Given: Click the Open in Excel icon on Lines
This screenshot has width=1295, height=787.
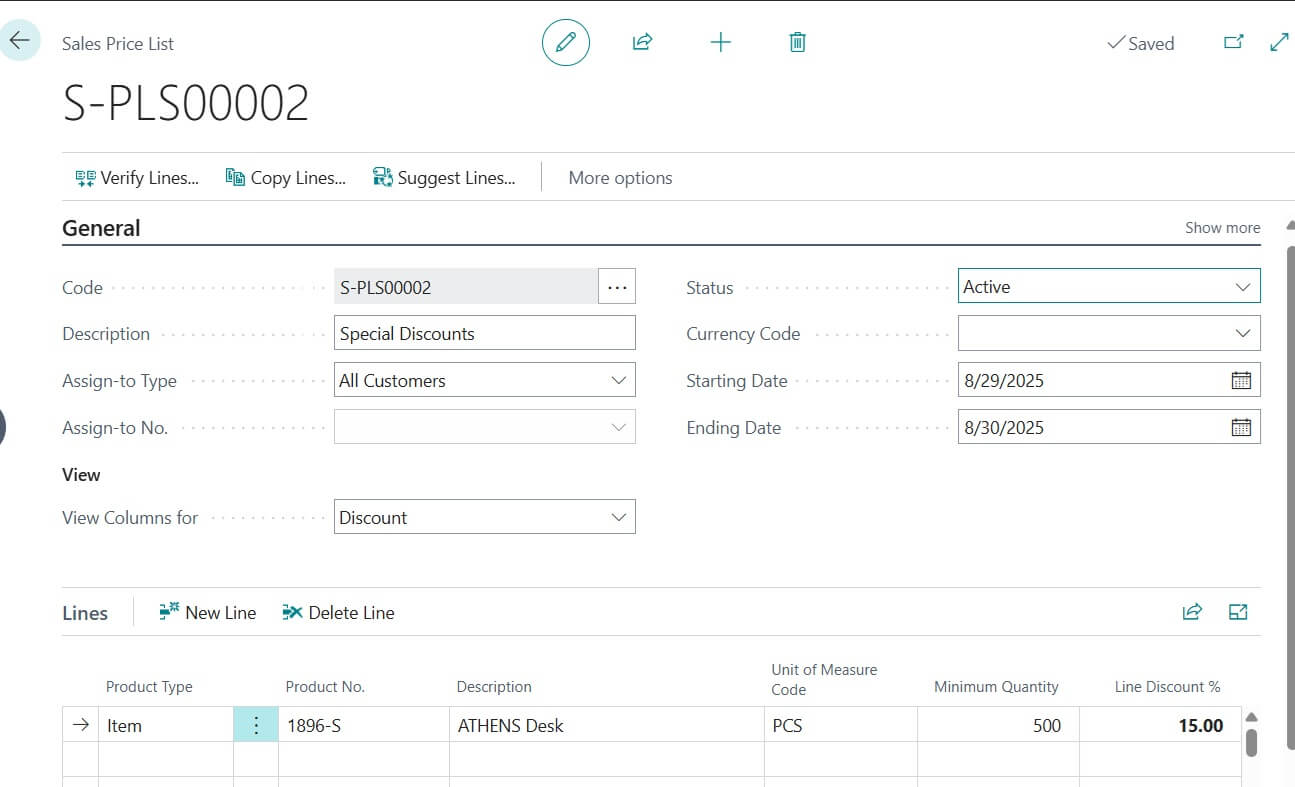Looking at the screenshot, I should point(1238,611).
